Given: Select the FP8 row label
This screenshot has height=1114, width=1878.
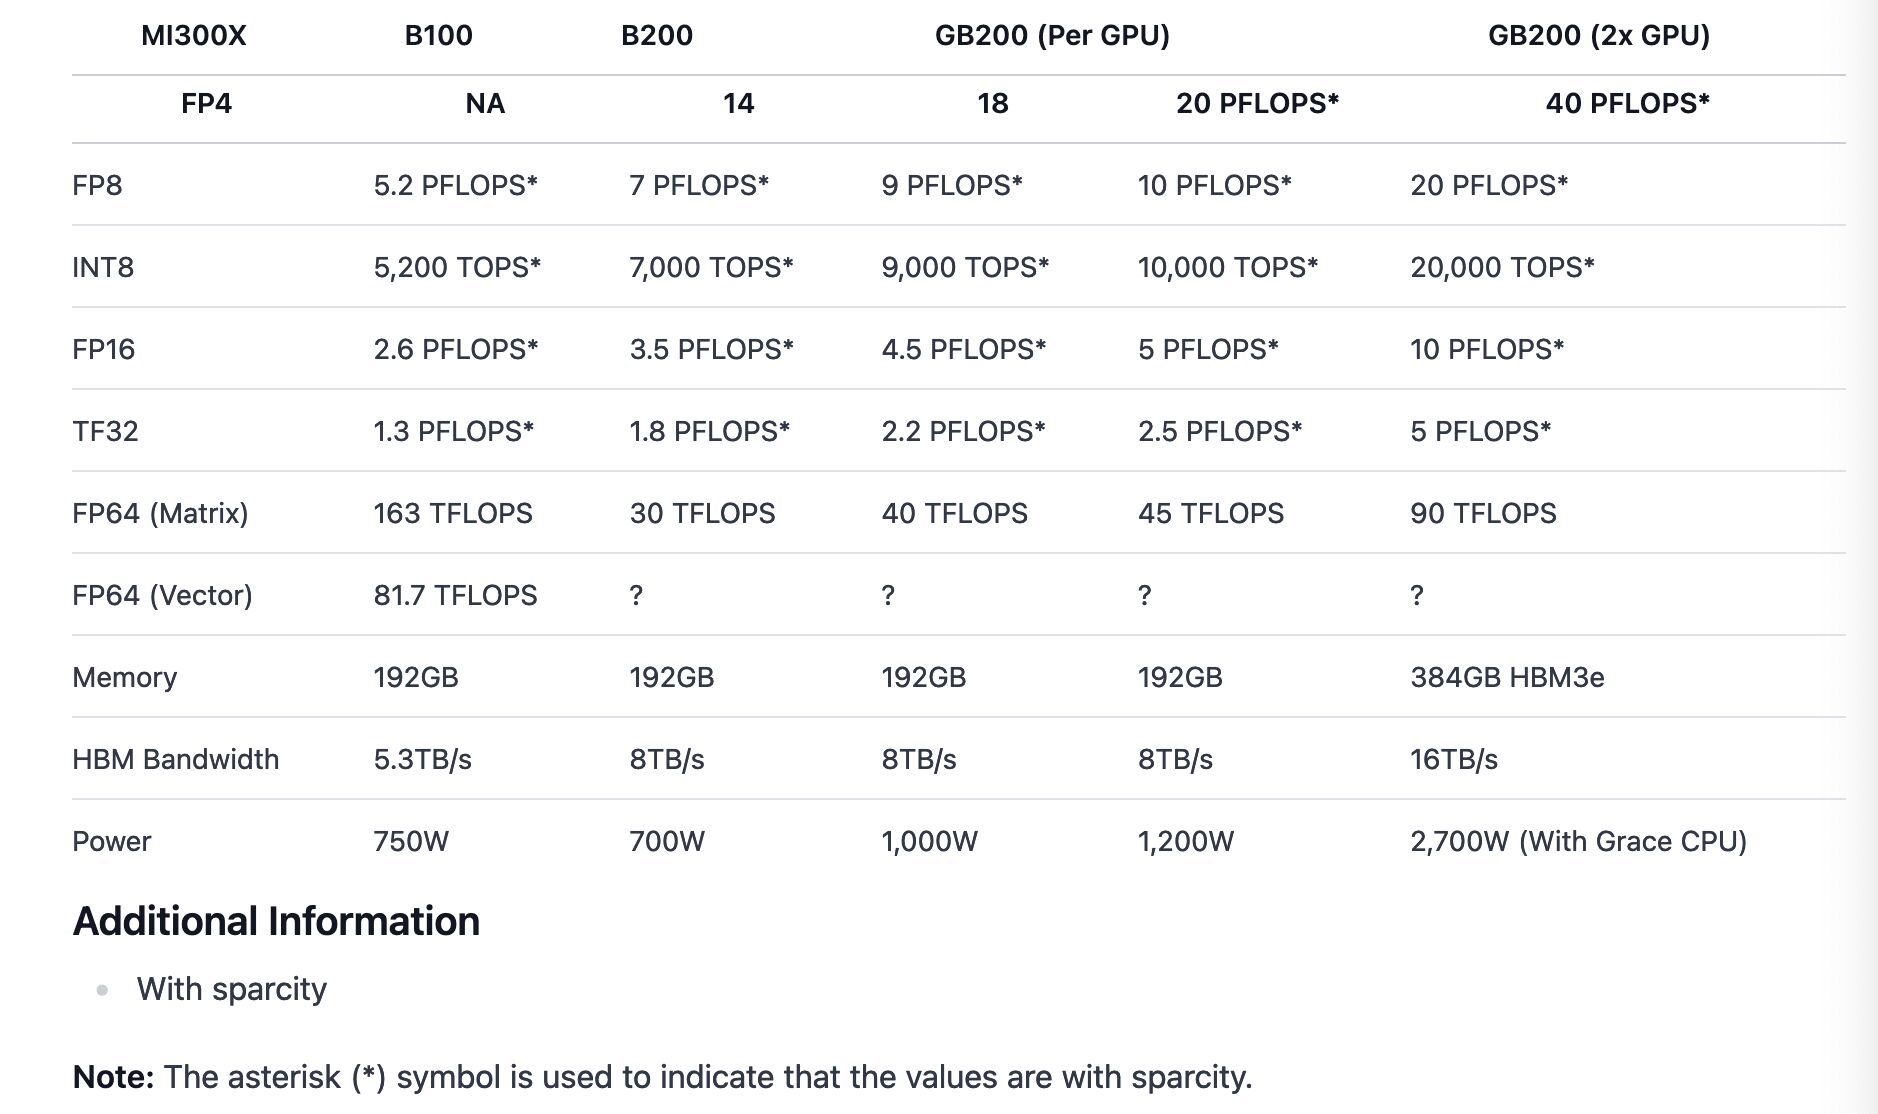Looking at the screenshot, I should pos(97,185).
